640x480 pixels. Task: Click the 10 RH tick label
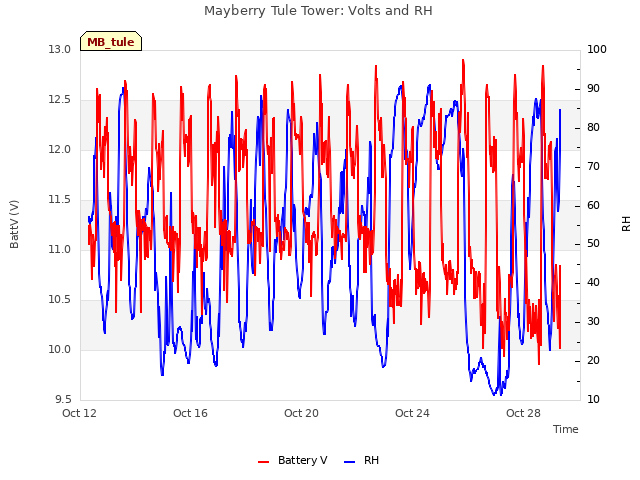593,399
